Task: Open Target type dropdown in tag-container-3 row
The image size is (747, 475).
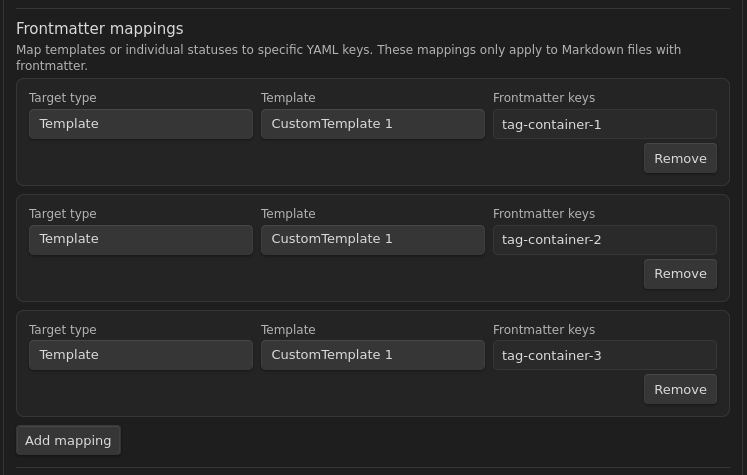Action: point(141,355)
